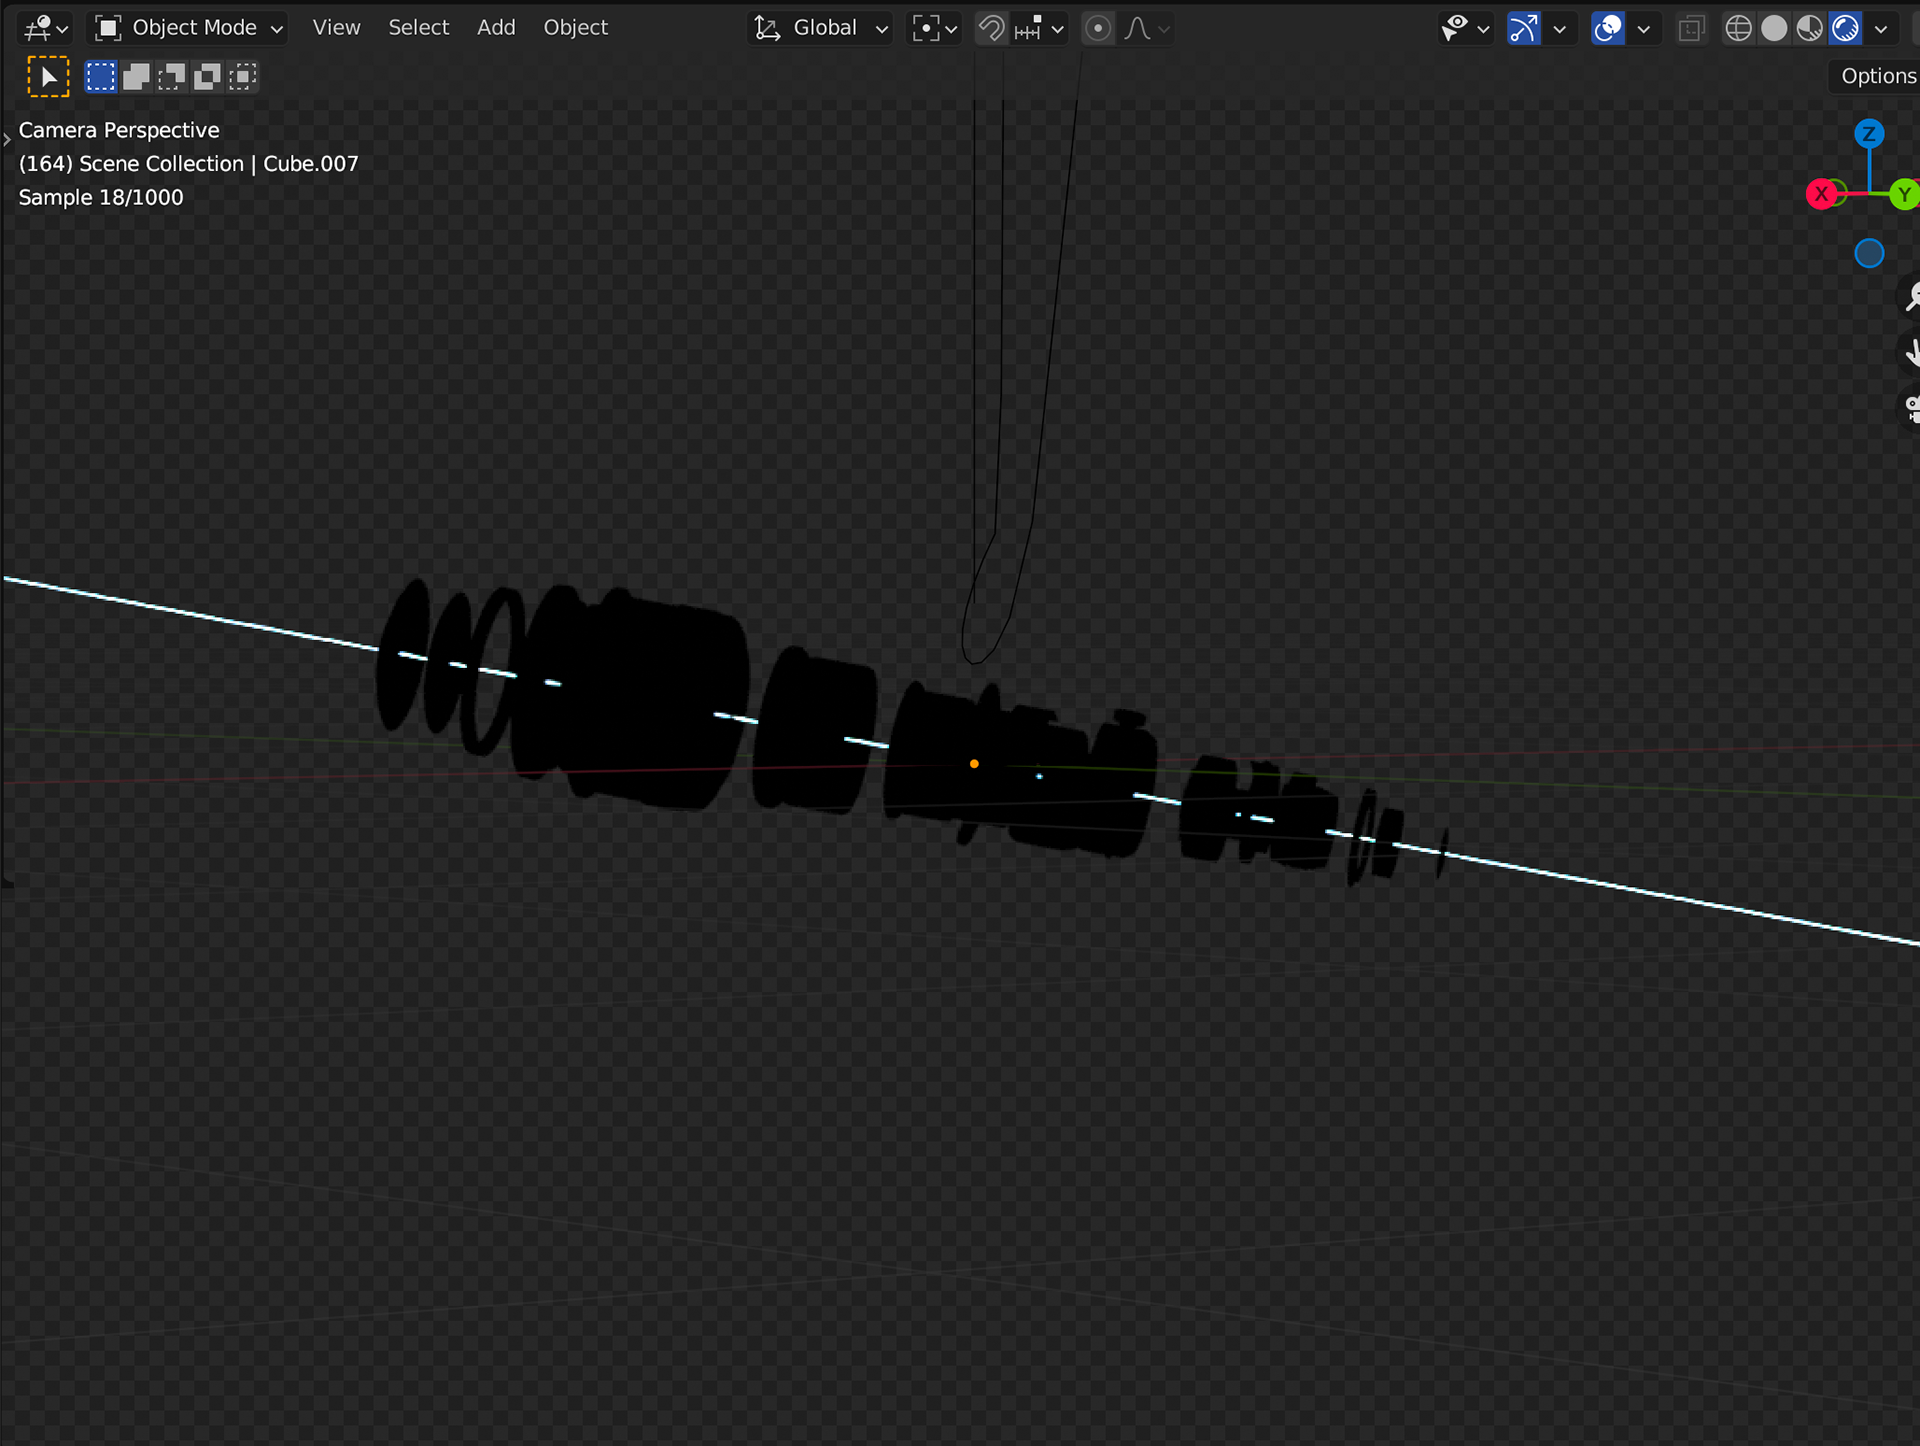Toggle proportional editing
Image resolution: width=1920 pixels, height=1446 pixels.
tap(1098, 28)
